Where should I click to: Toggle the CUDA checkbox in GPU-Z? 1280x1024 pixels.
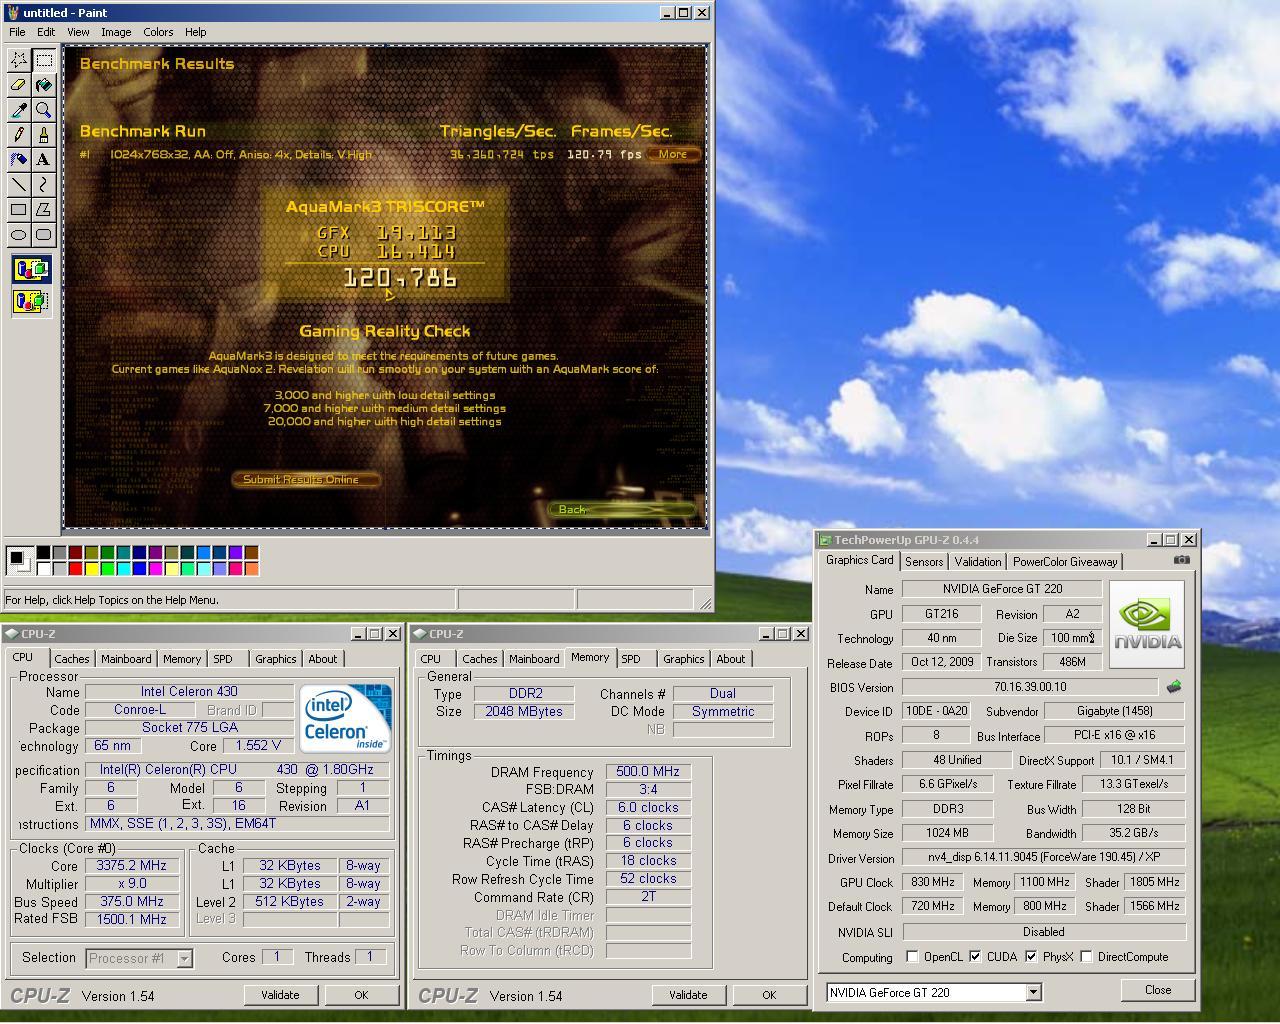click(975, 957)
